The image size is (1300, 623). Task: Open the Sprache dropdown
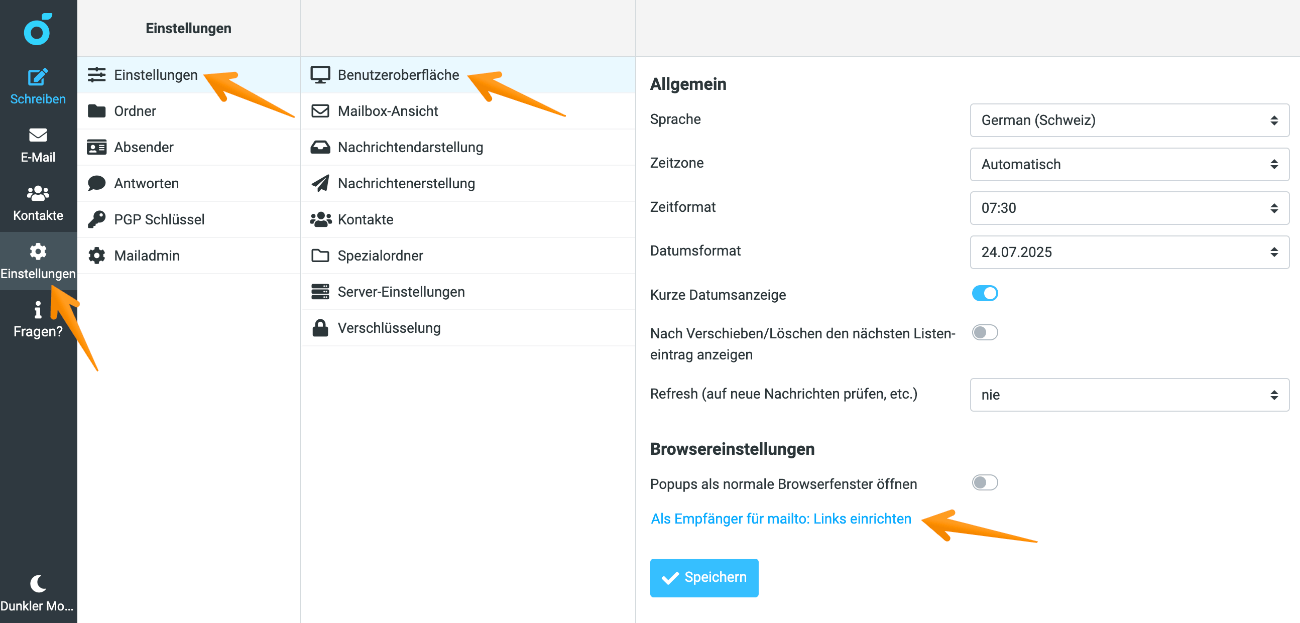[x=1129, y=120]
